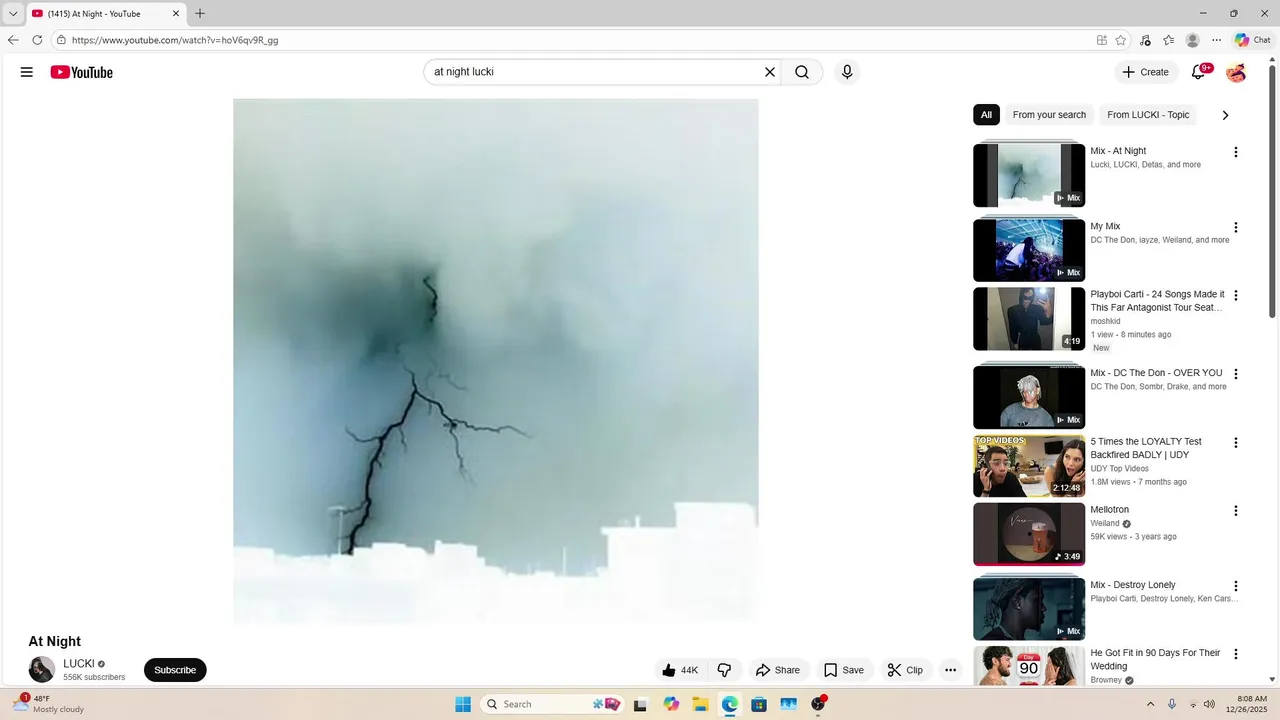Go back with browser back arrow
Viewport: 1280px width, 720px height.
pyautogui.click(x=13, y=40)
